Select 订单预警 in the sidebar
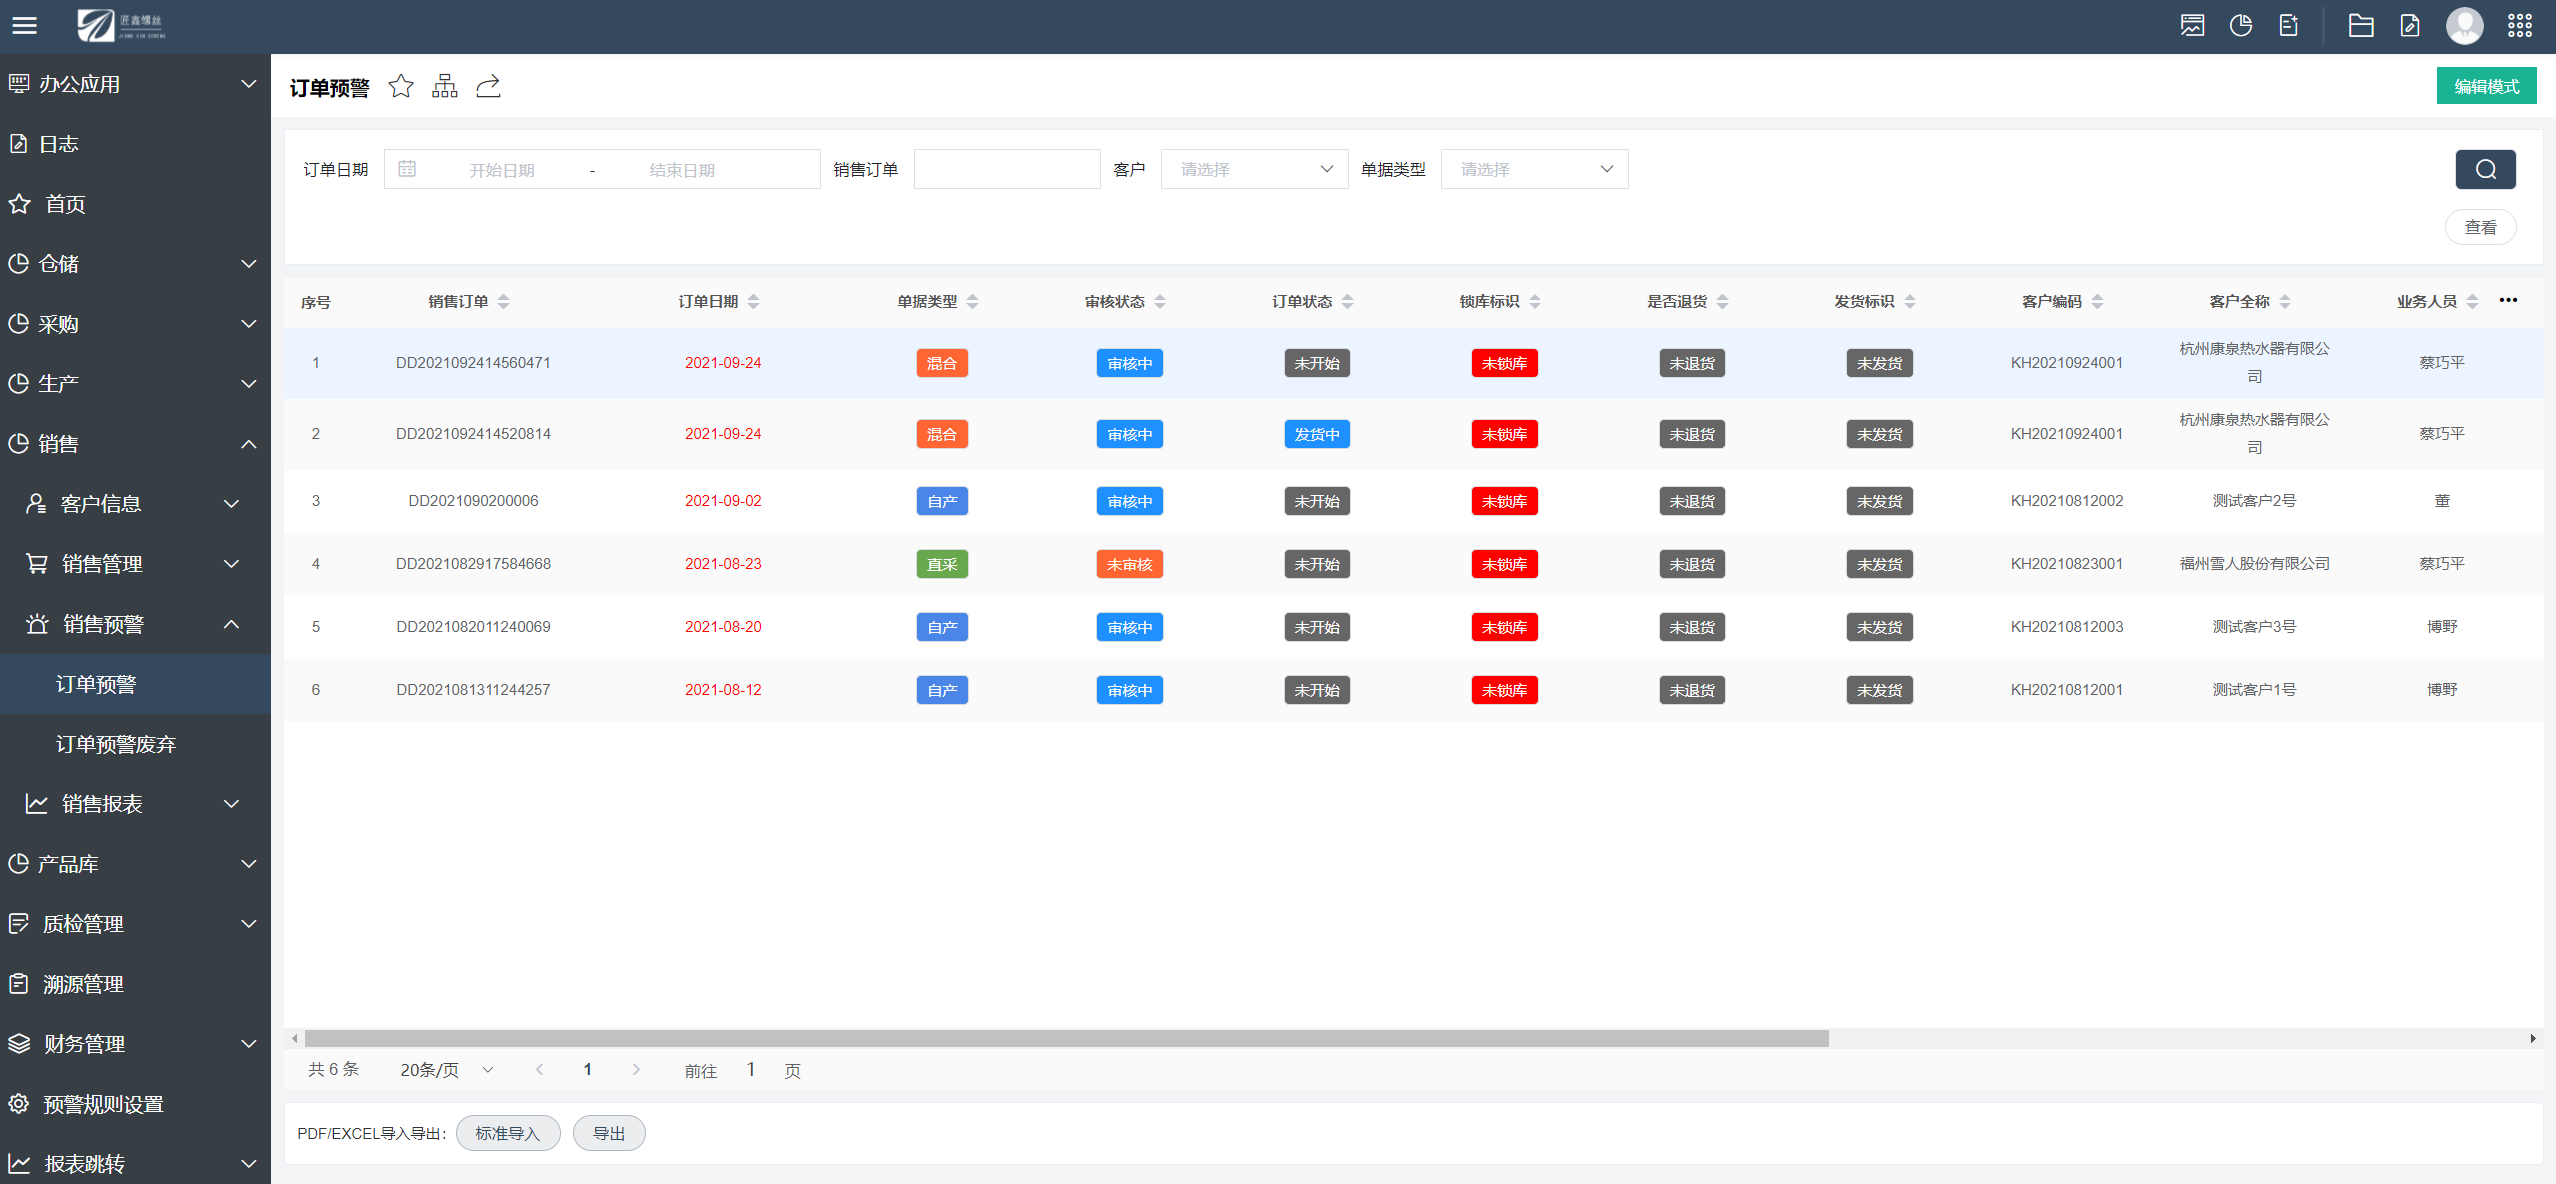The width and height of the screenshot is (2556, 1184). [x=135, y=684]
